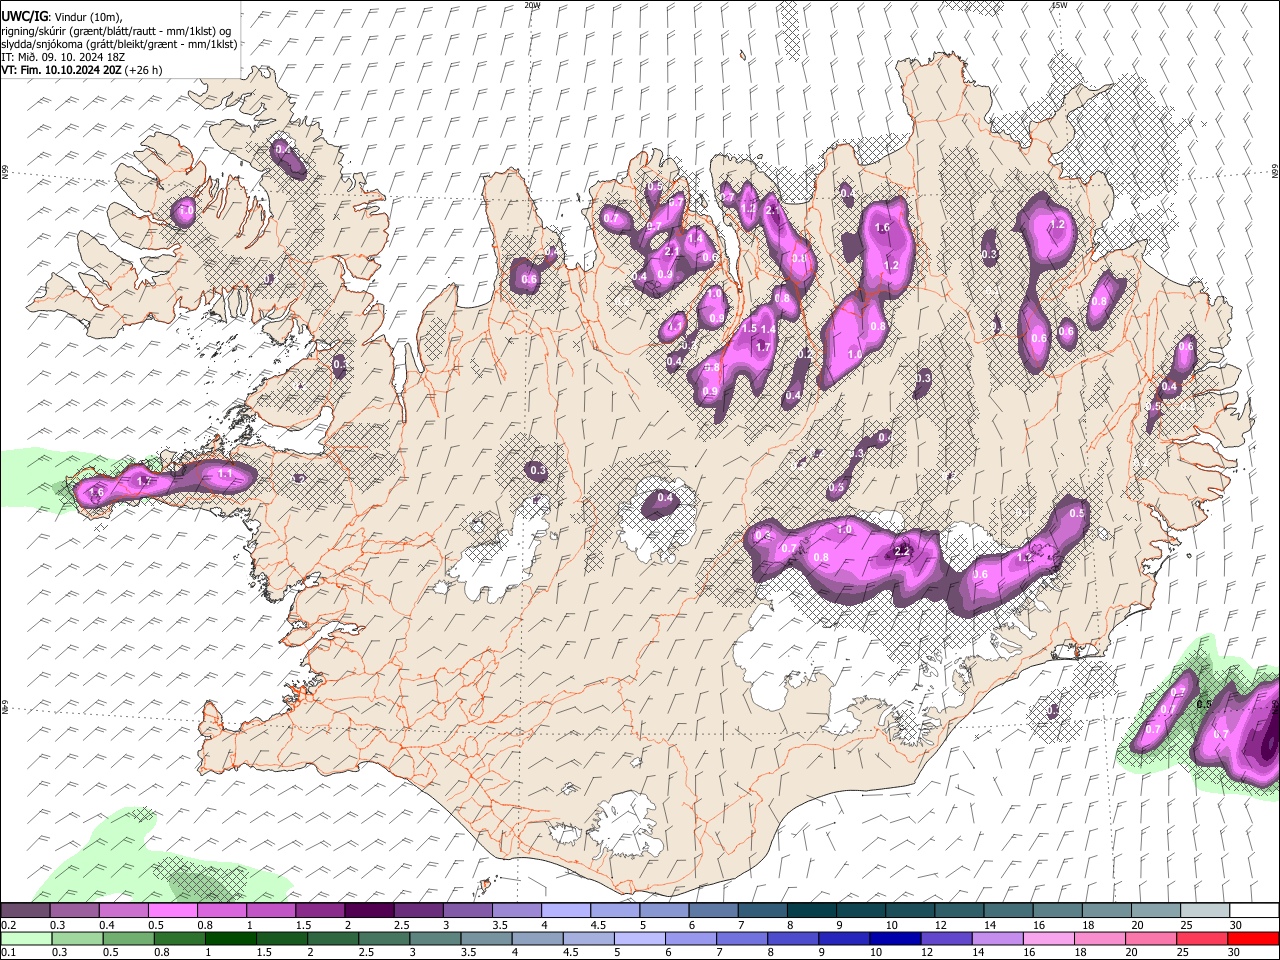1280x960 pixels.
Task: Pick the pale grey 25 swatch in snow legend
Action: click(1205, 910)
